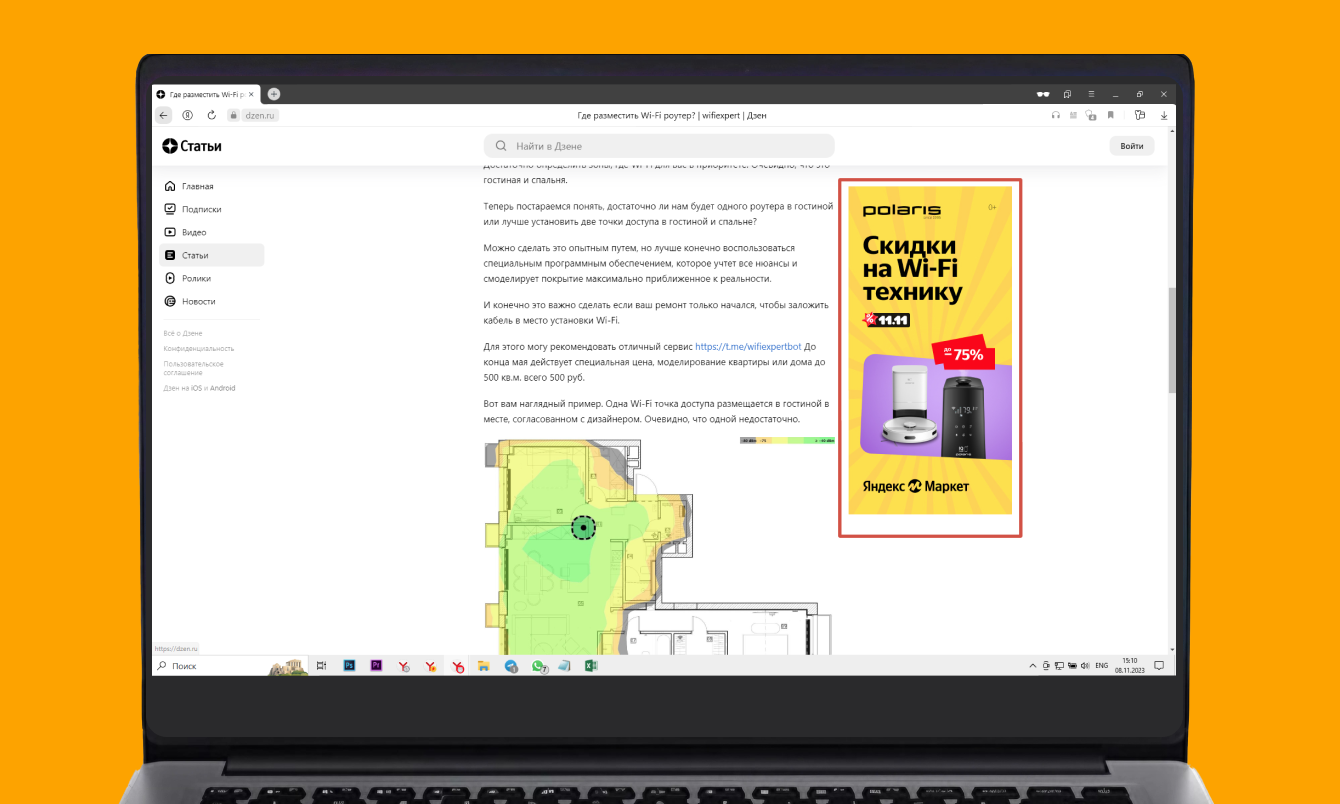
Task: Click the Конфиденциальность footer link
Action: pos(199,348)
